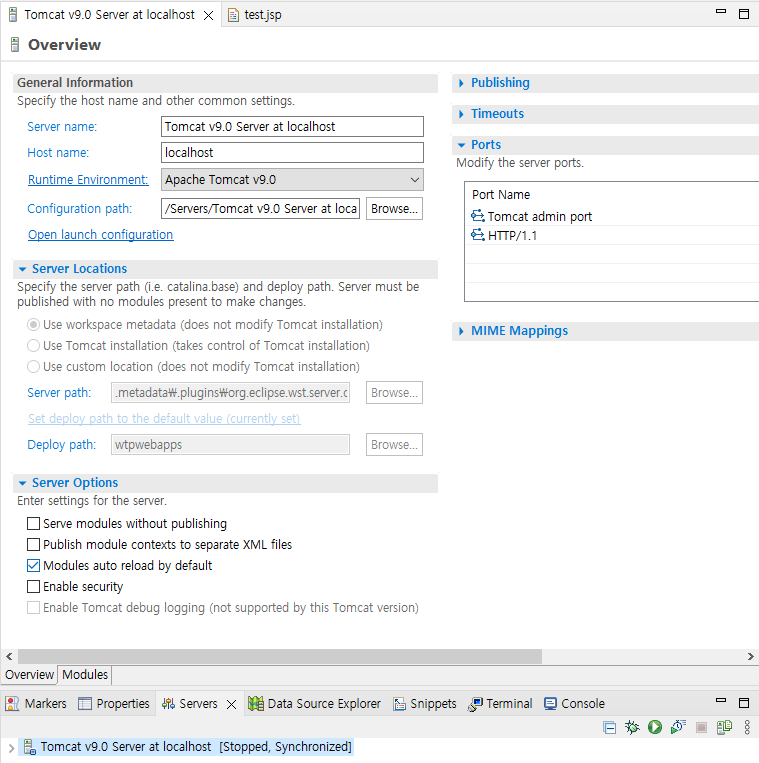Check Serve modules without publishing
This screenshot has height=763, width=759.
(33, 524)
